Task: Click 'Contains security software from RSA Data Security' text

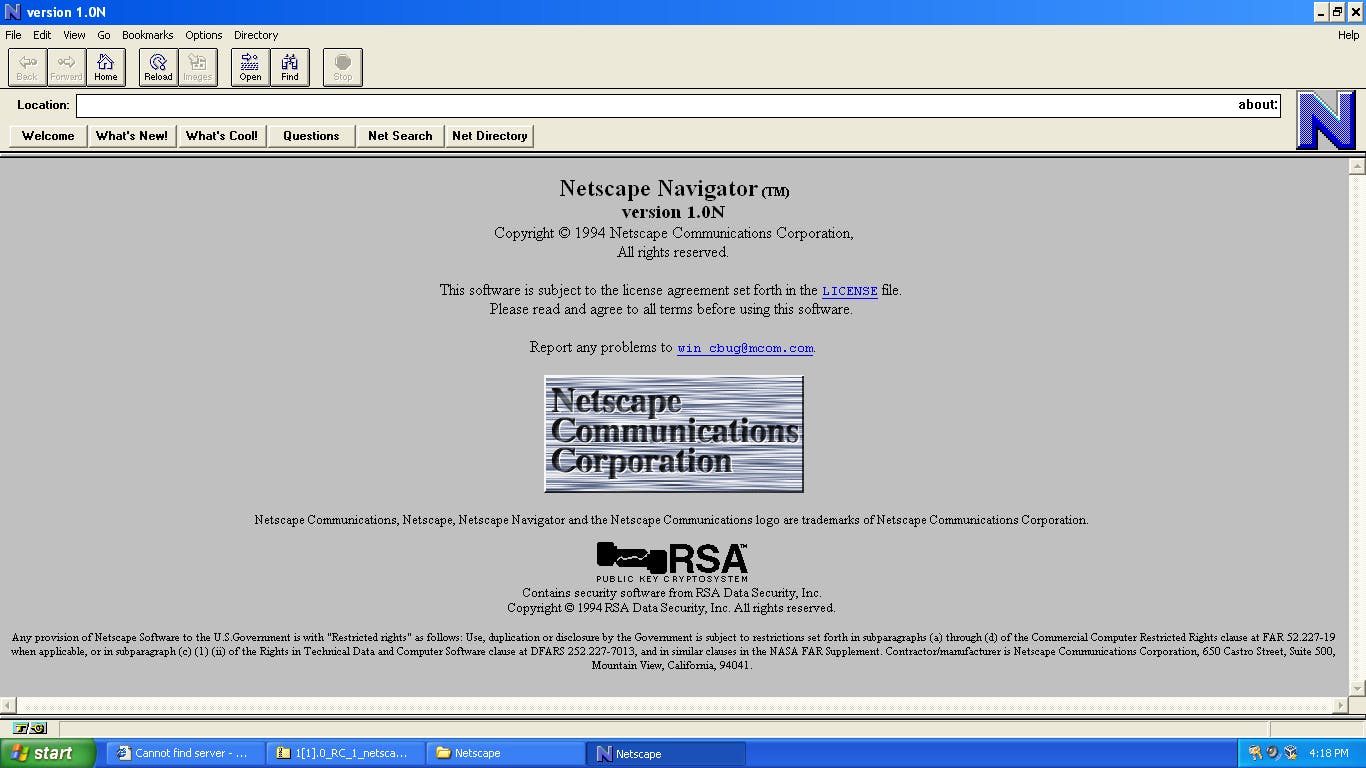Action: tap(672, 593)
